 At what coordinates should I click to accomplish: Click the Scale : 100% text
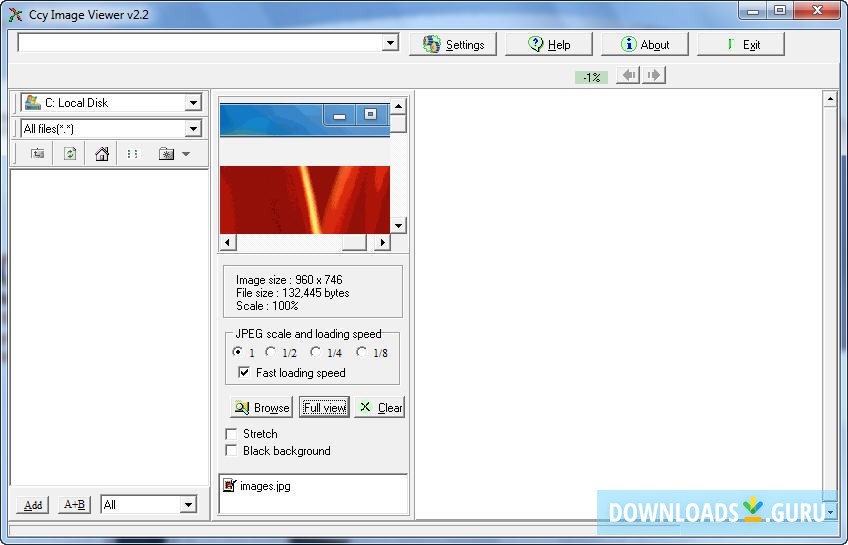[x=267, y=306]
